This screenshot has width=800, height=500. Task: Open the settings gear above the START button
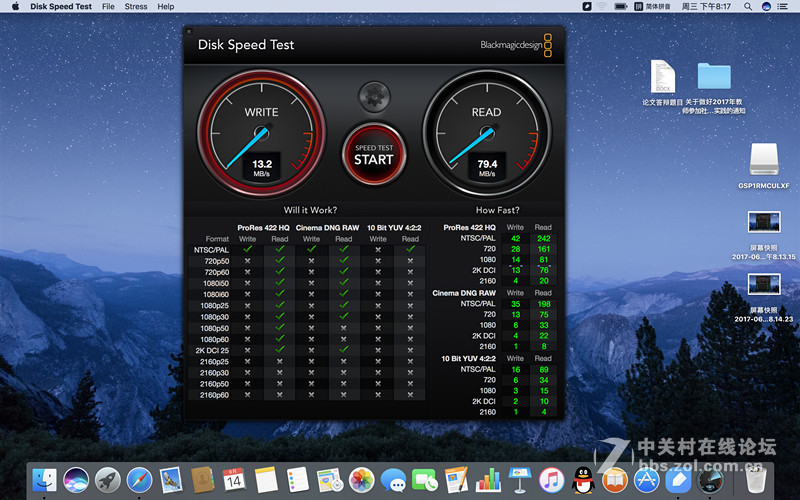pos(374,97)
